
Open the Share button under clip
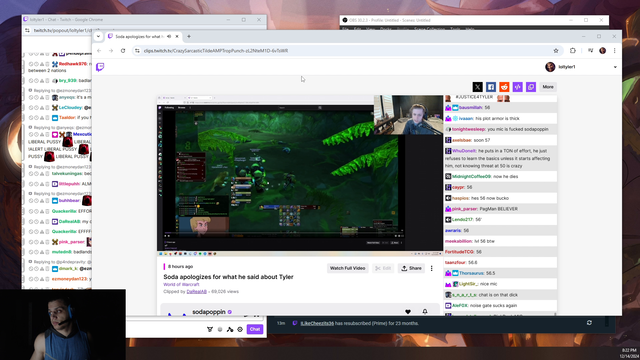411,268
